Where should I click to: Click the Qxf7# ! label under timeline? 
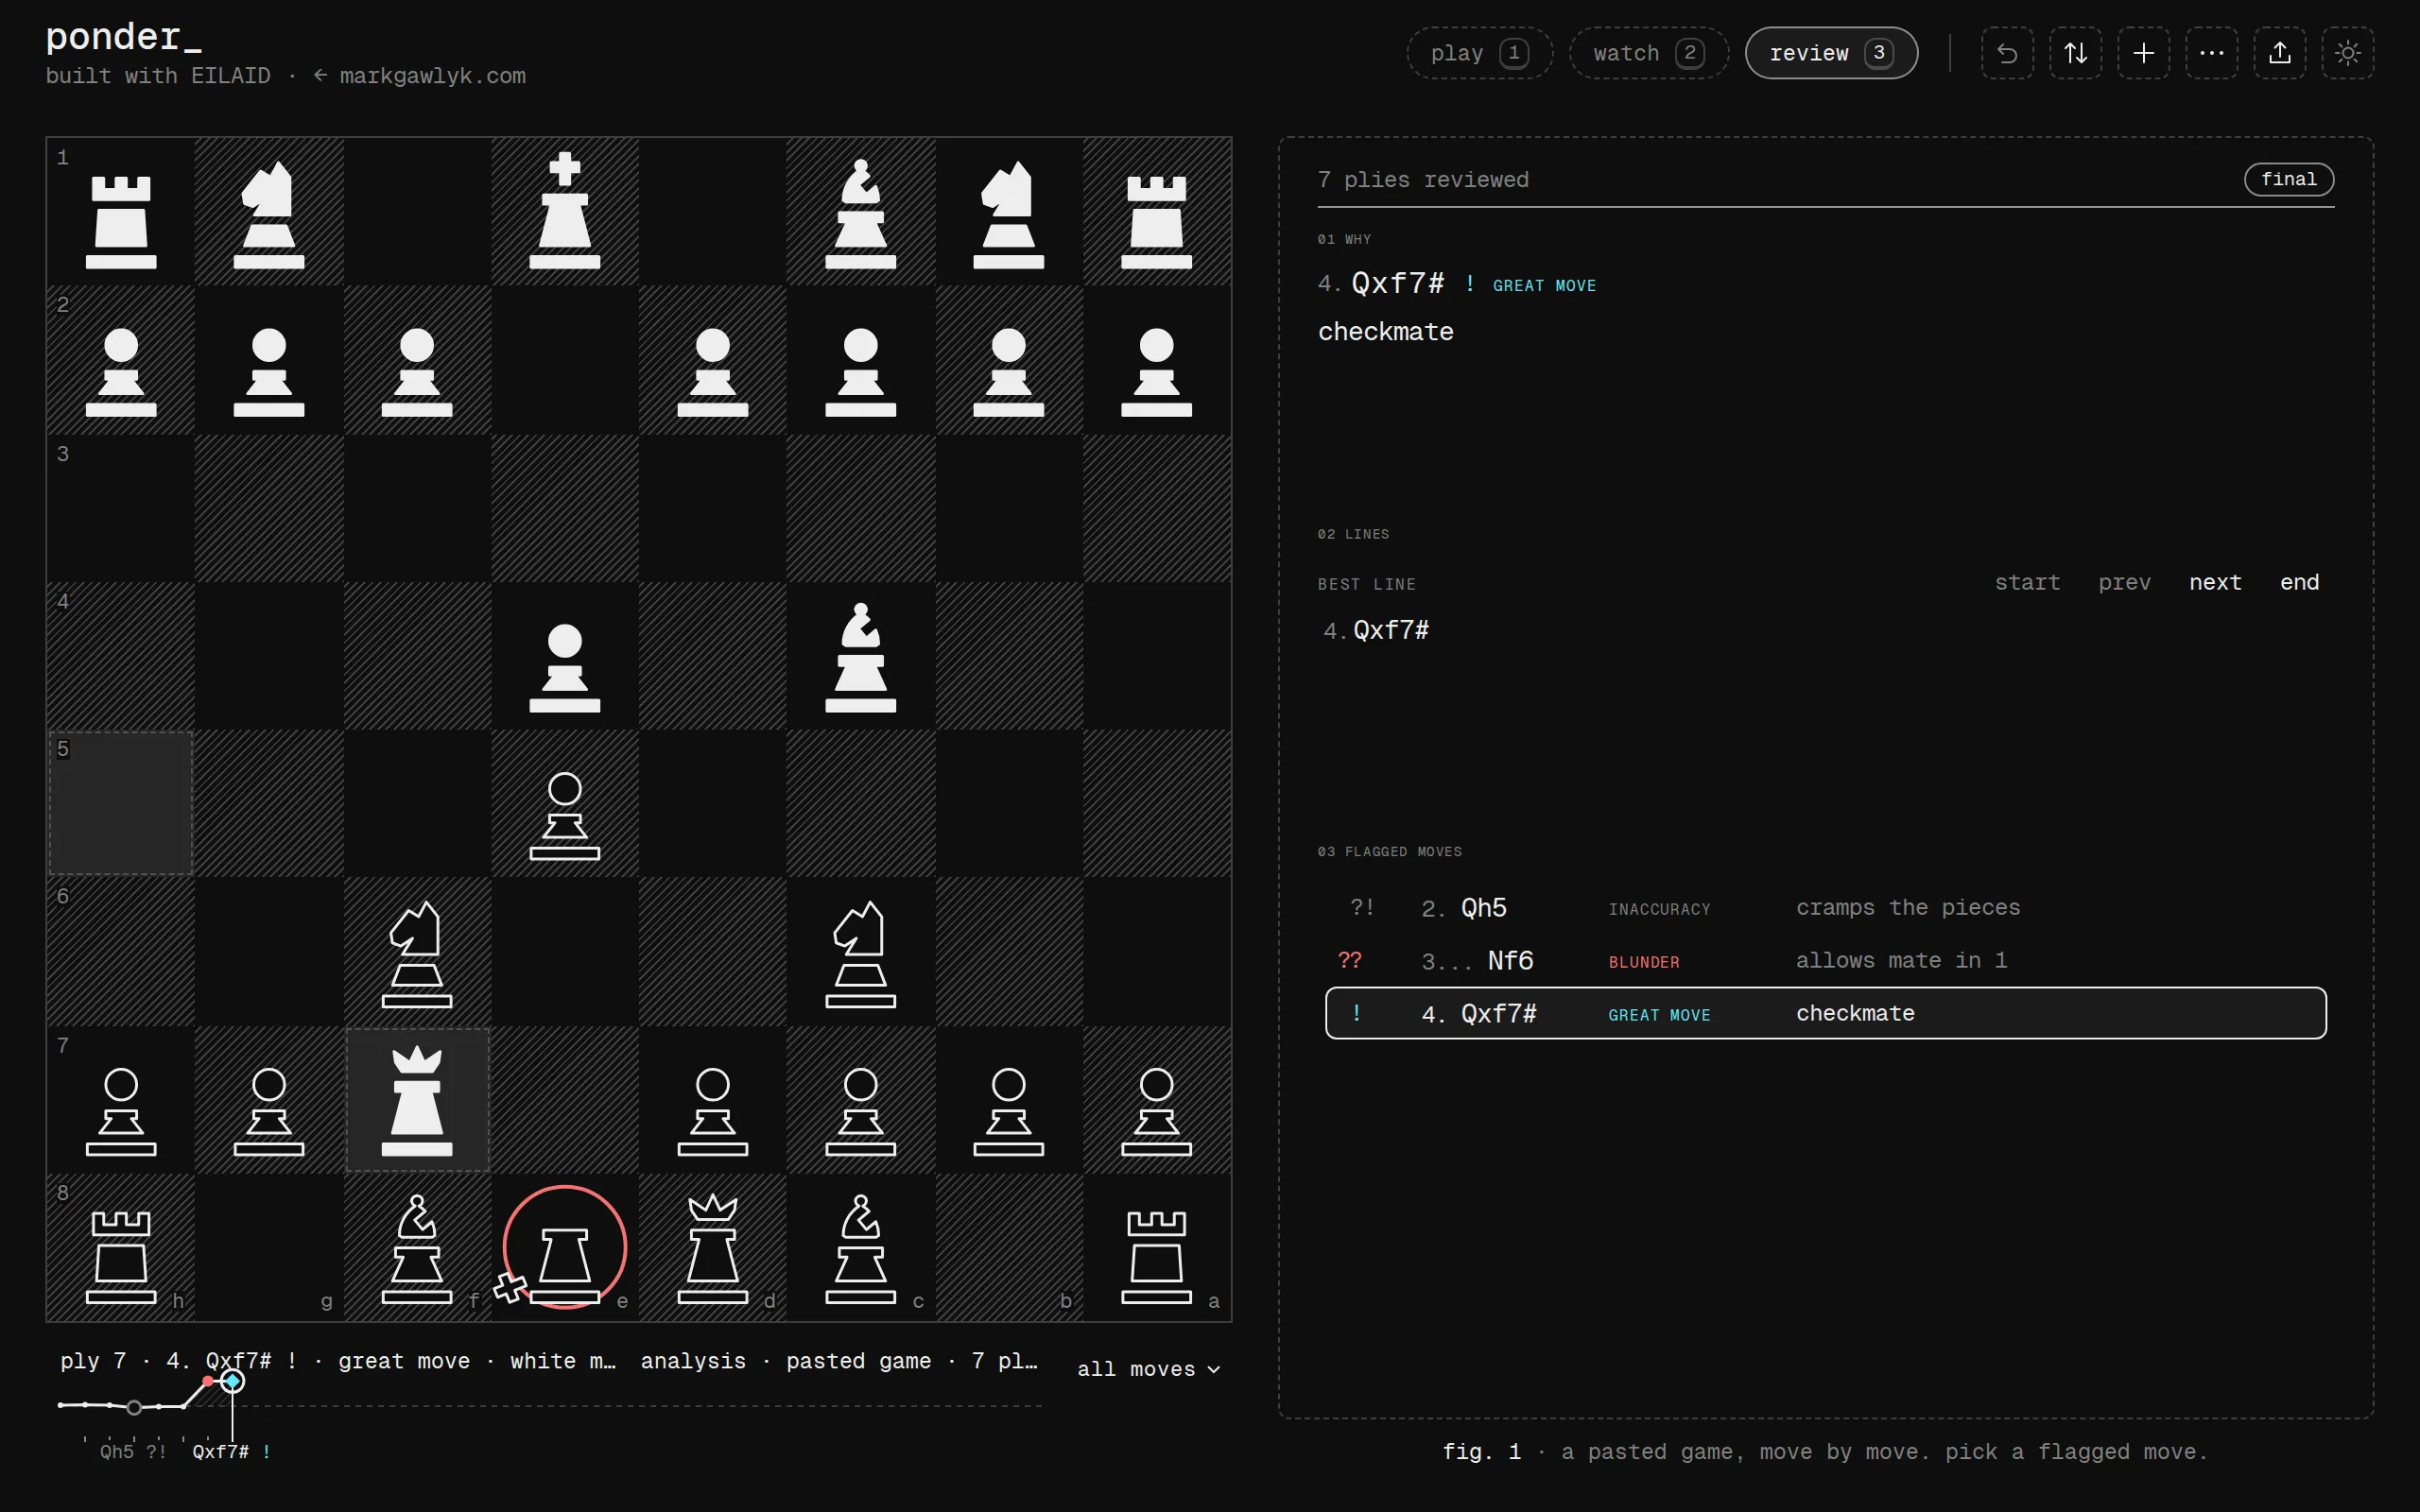point(231,1452)
